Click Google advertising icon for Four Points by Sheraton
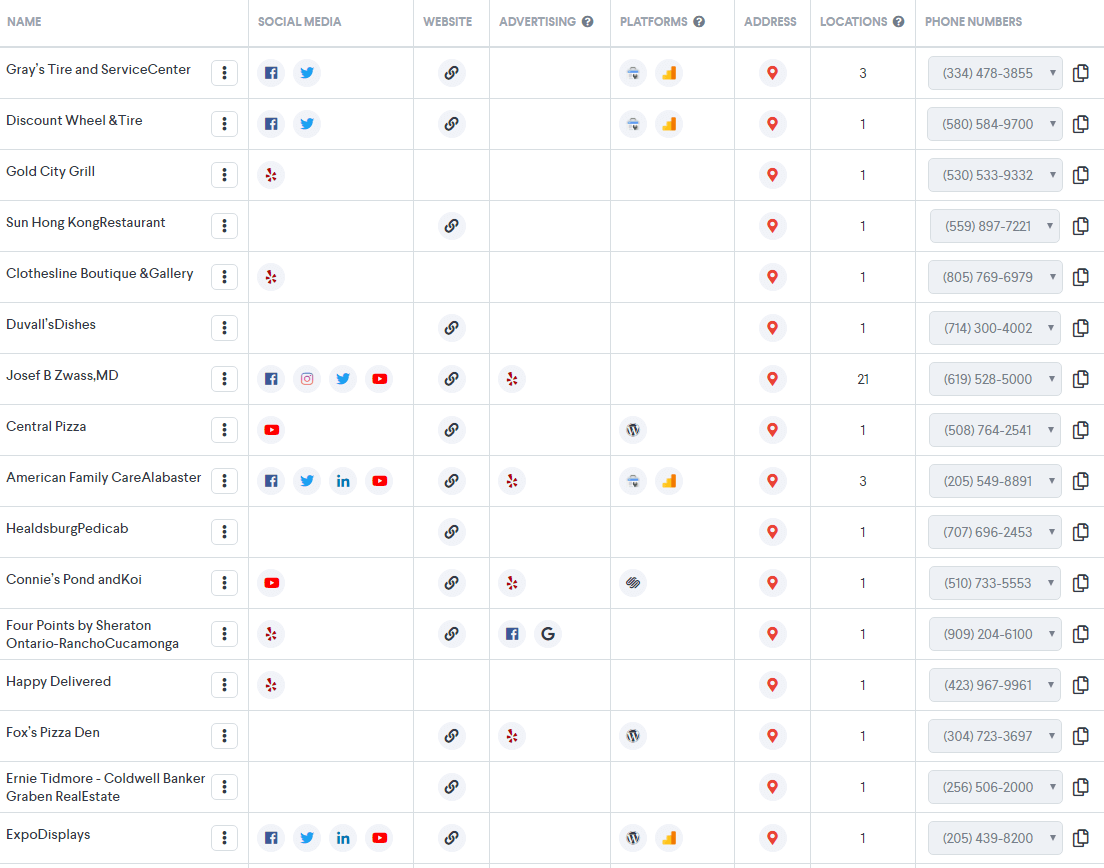 pos(548,634)
